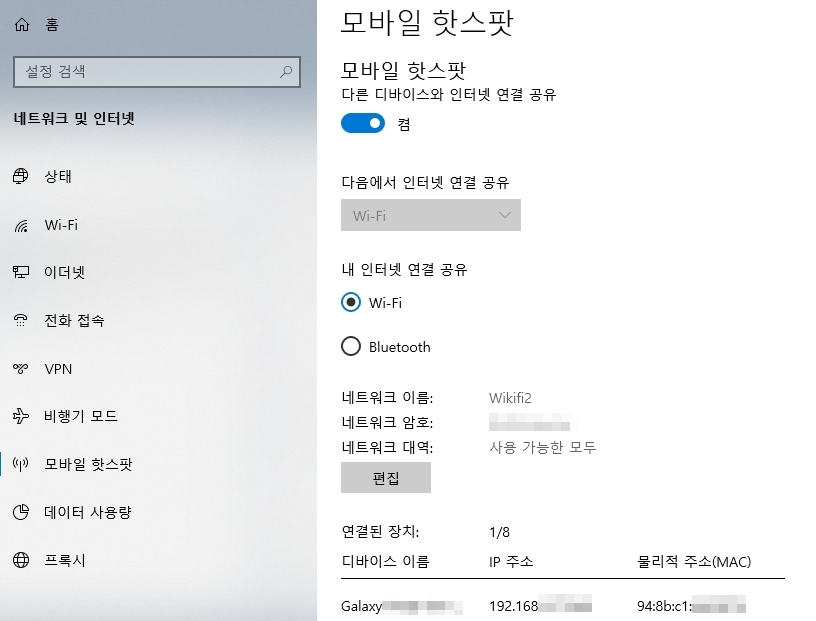Click the connected devices count 1/8

pyautogui.click(x=500, y=532)
